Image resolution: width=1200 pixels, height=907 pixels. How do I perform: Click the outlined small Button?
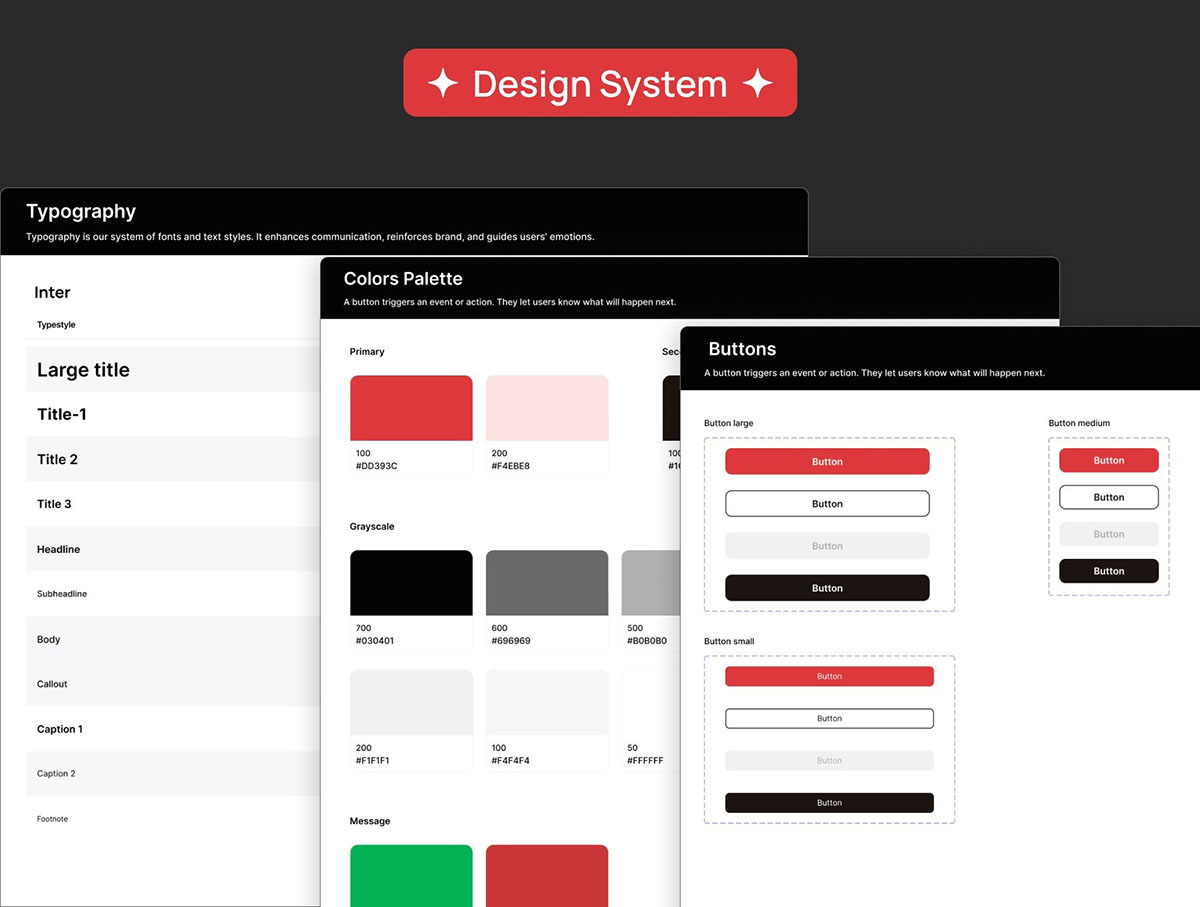tap(829, 718)
